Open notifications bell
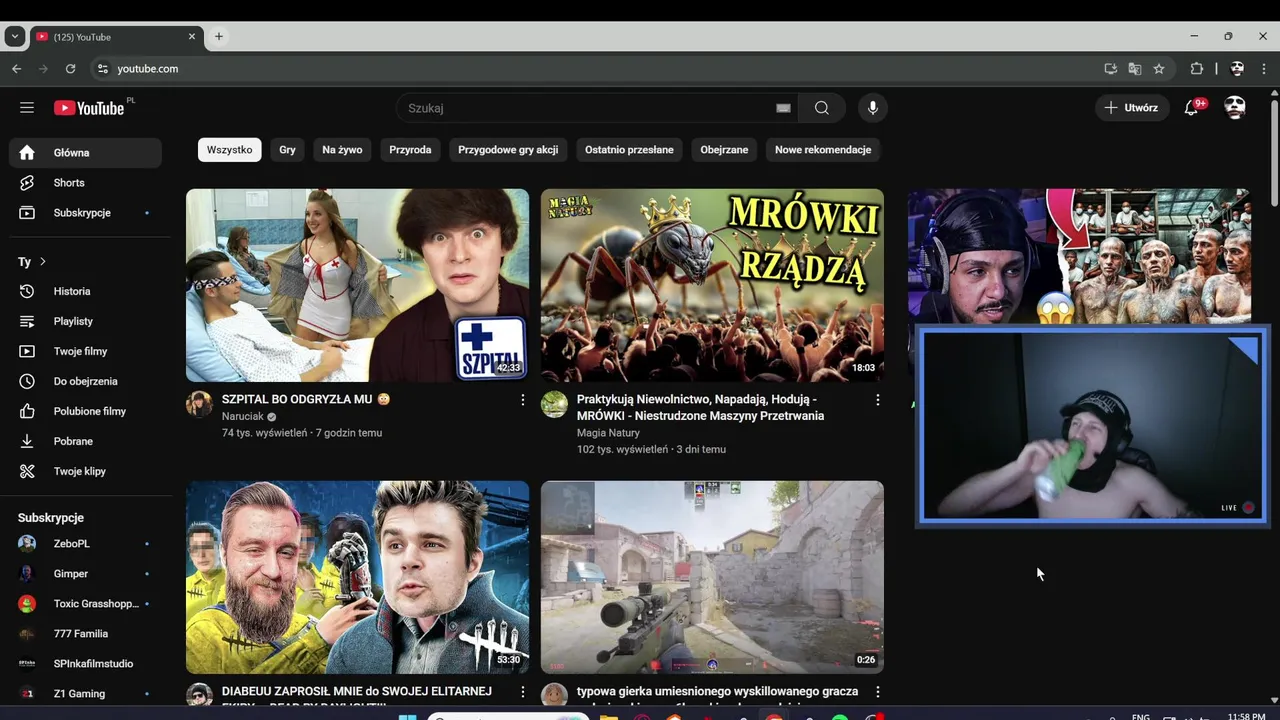Viewport: 1280px width, 720px height. (1192, 108)
